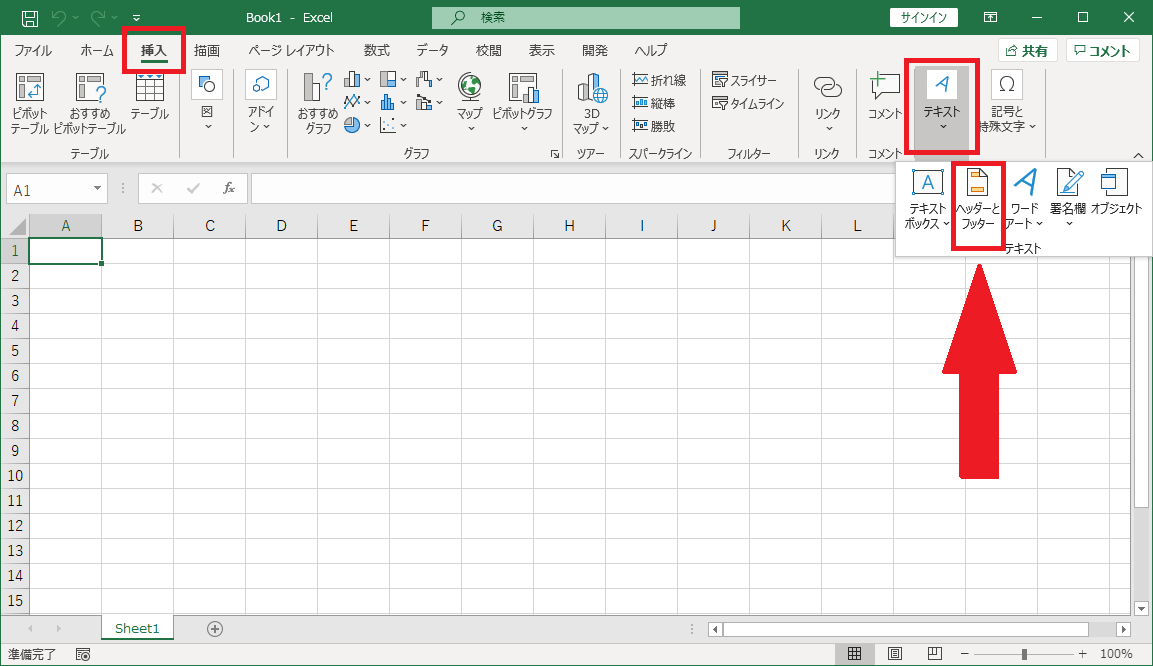Switch to Normal view in status bar
The image size is (1153, 666).
tap(855, 654)
